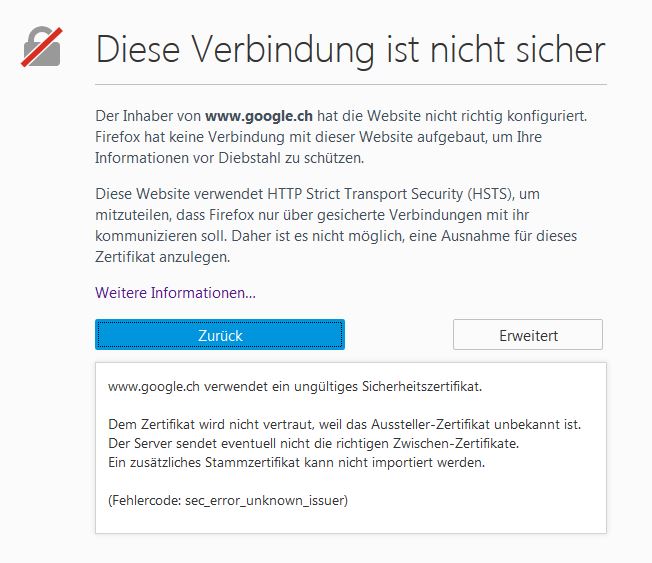Click www.google.ch in the error details box
The width and height of the screenshot is (652, 563).
pyautogui.click(x=151, y=385)
